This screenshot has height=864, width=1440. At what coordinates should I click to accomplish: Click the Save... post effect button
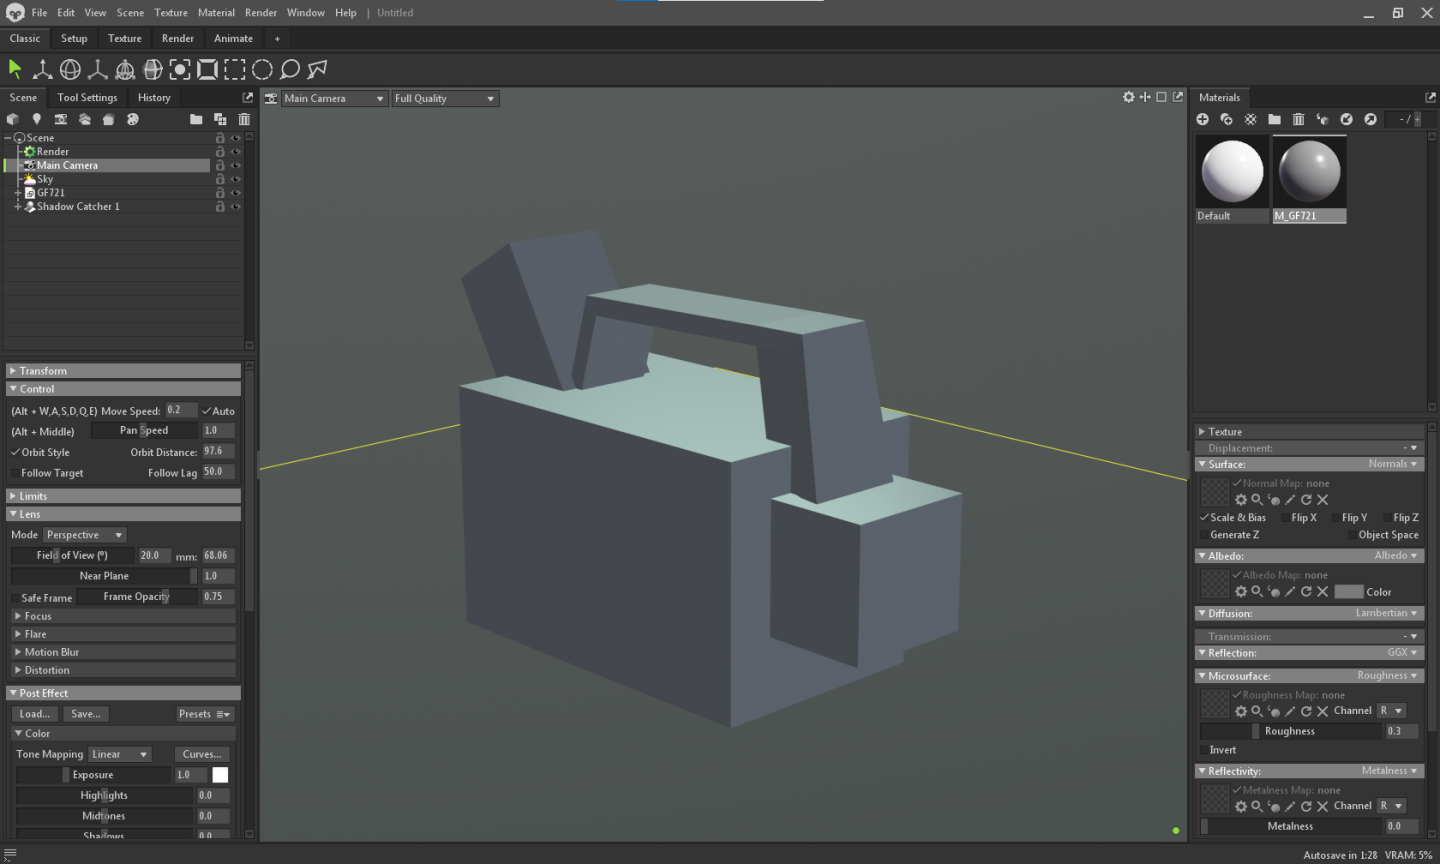click(x=86, y=714)
